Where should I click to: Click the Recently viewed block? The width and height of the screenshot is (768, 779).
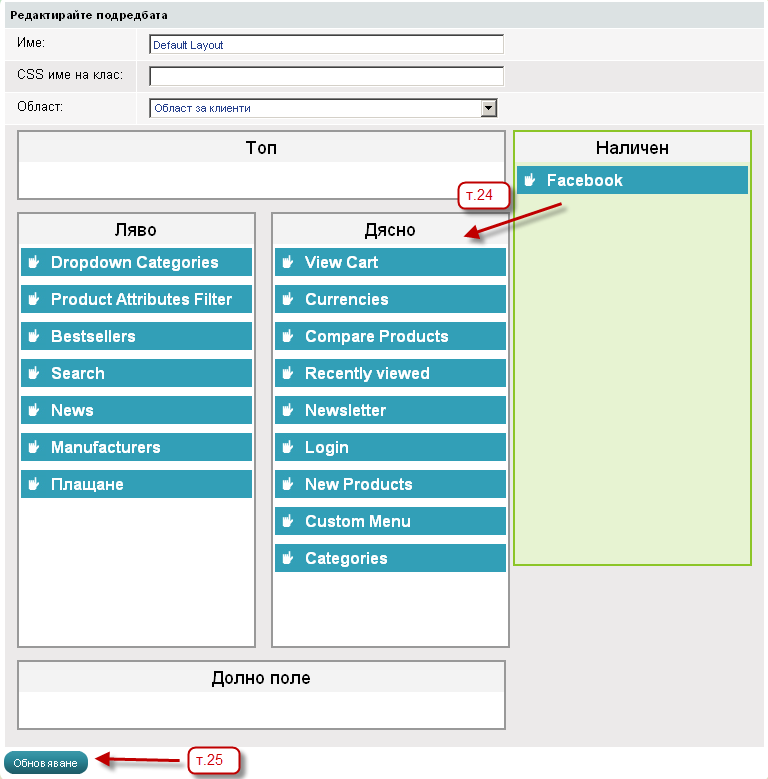(x=390, y=373)
